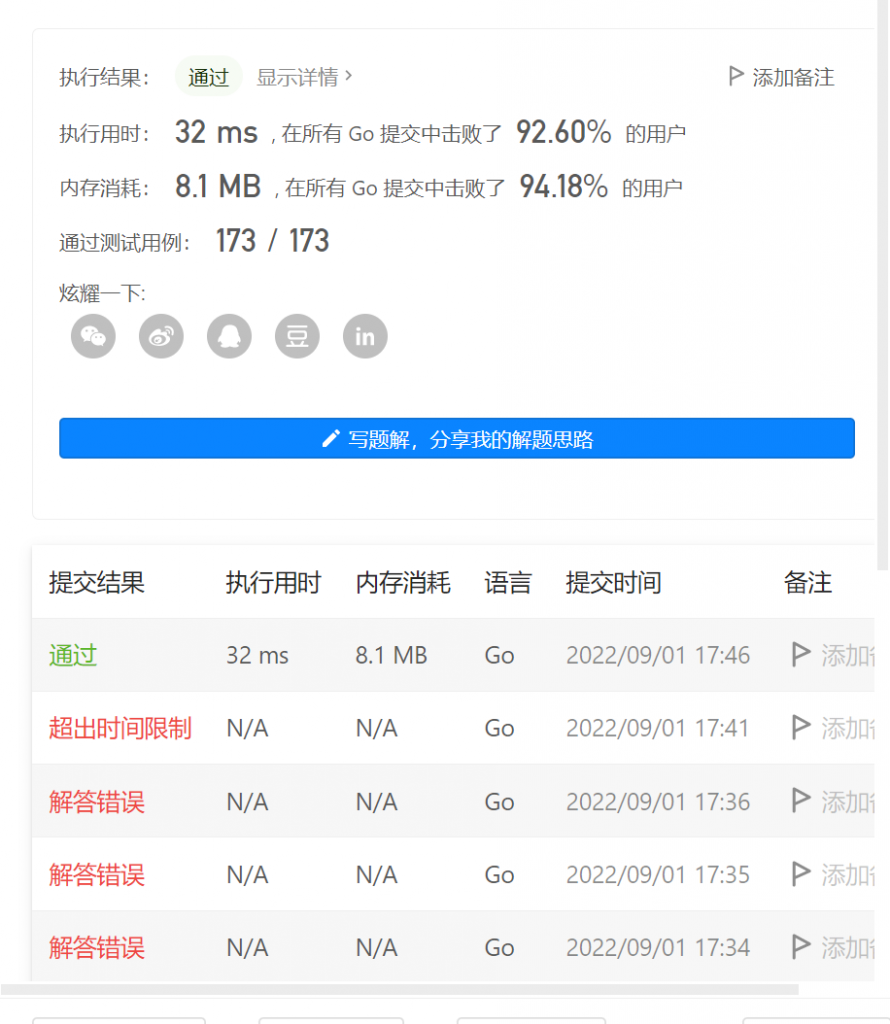Share result via the WeChat icon

coord(92,336)
